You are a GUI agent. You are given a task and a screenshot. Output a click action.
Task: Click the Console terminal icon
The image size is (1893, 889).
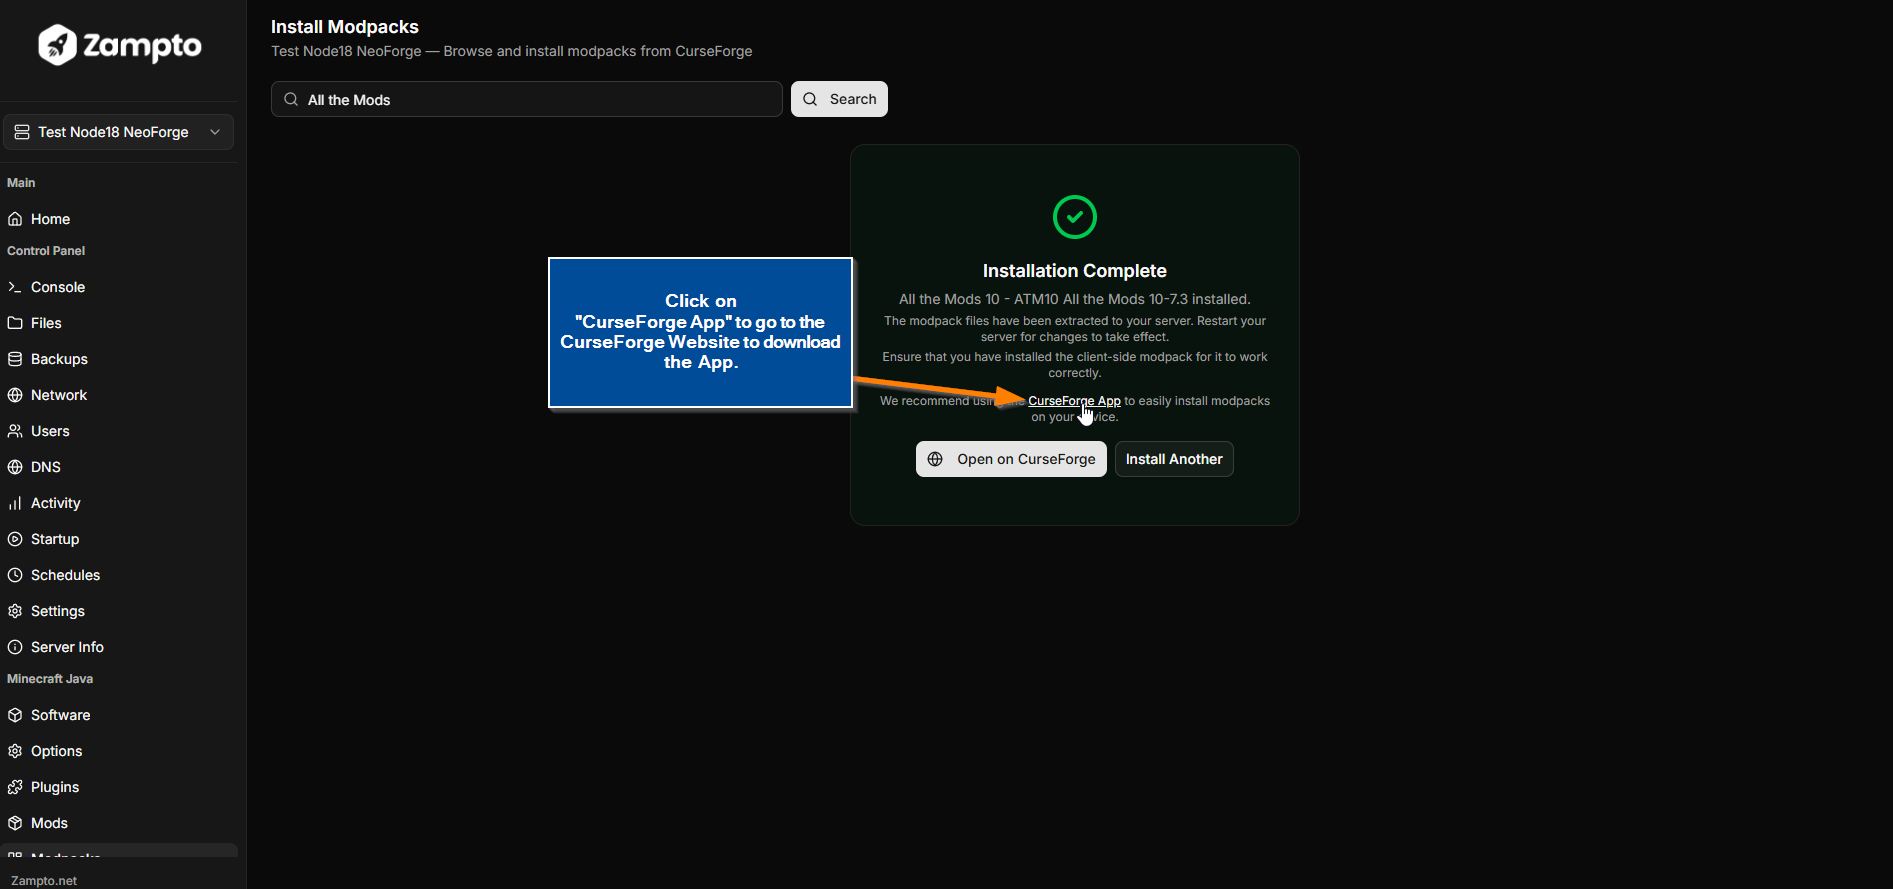(15, 287)
